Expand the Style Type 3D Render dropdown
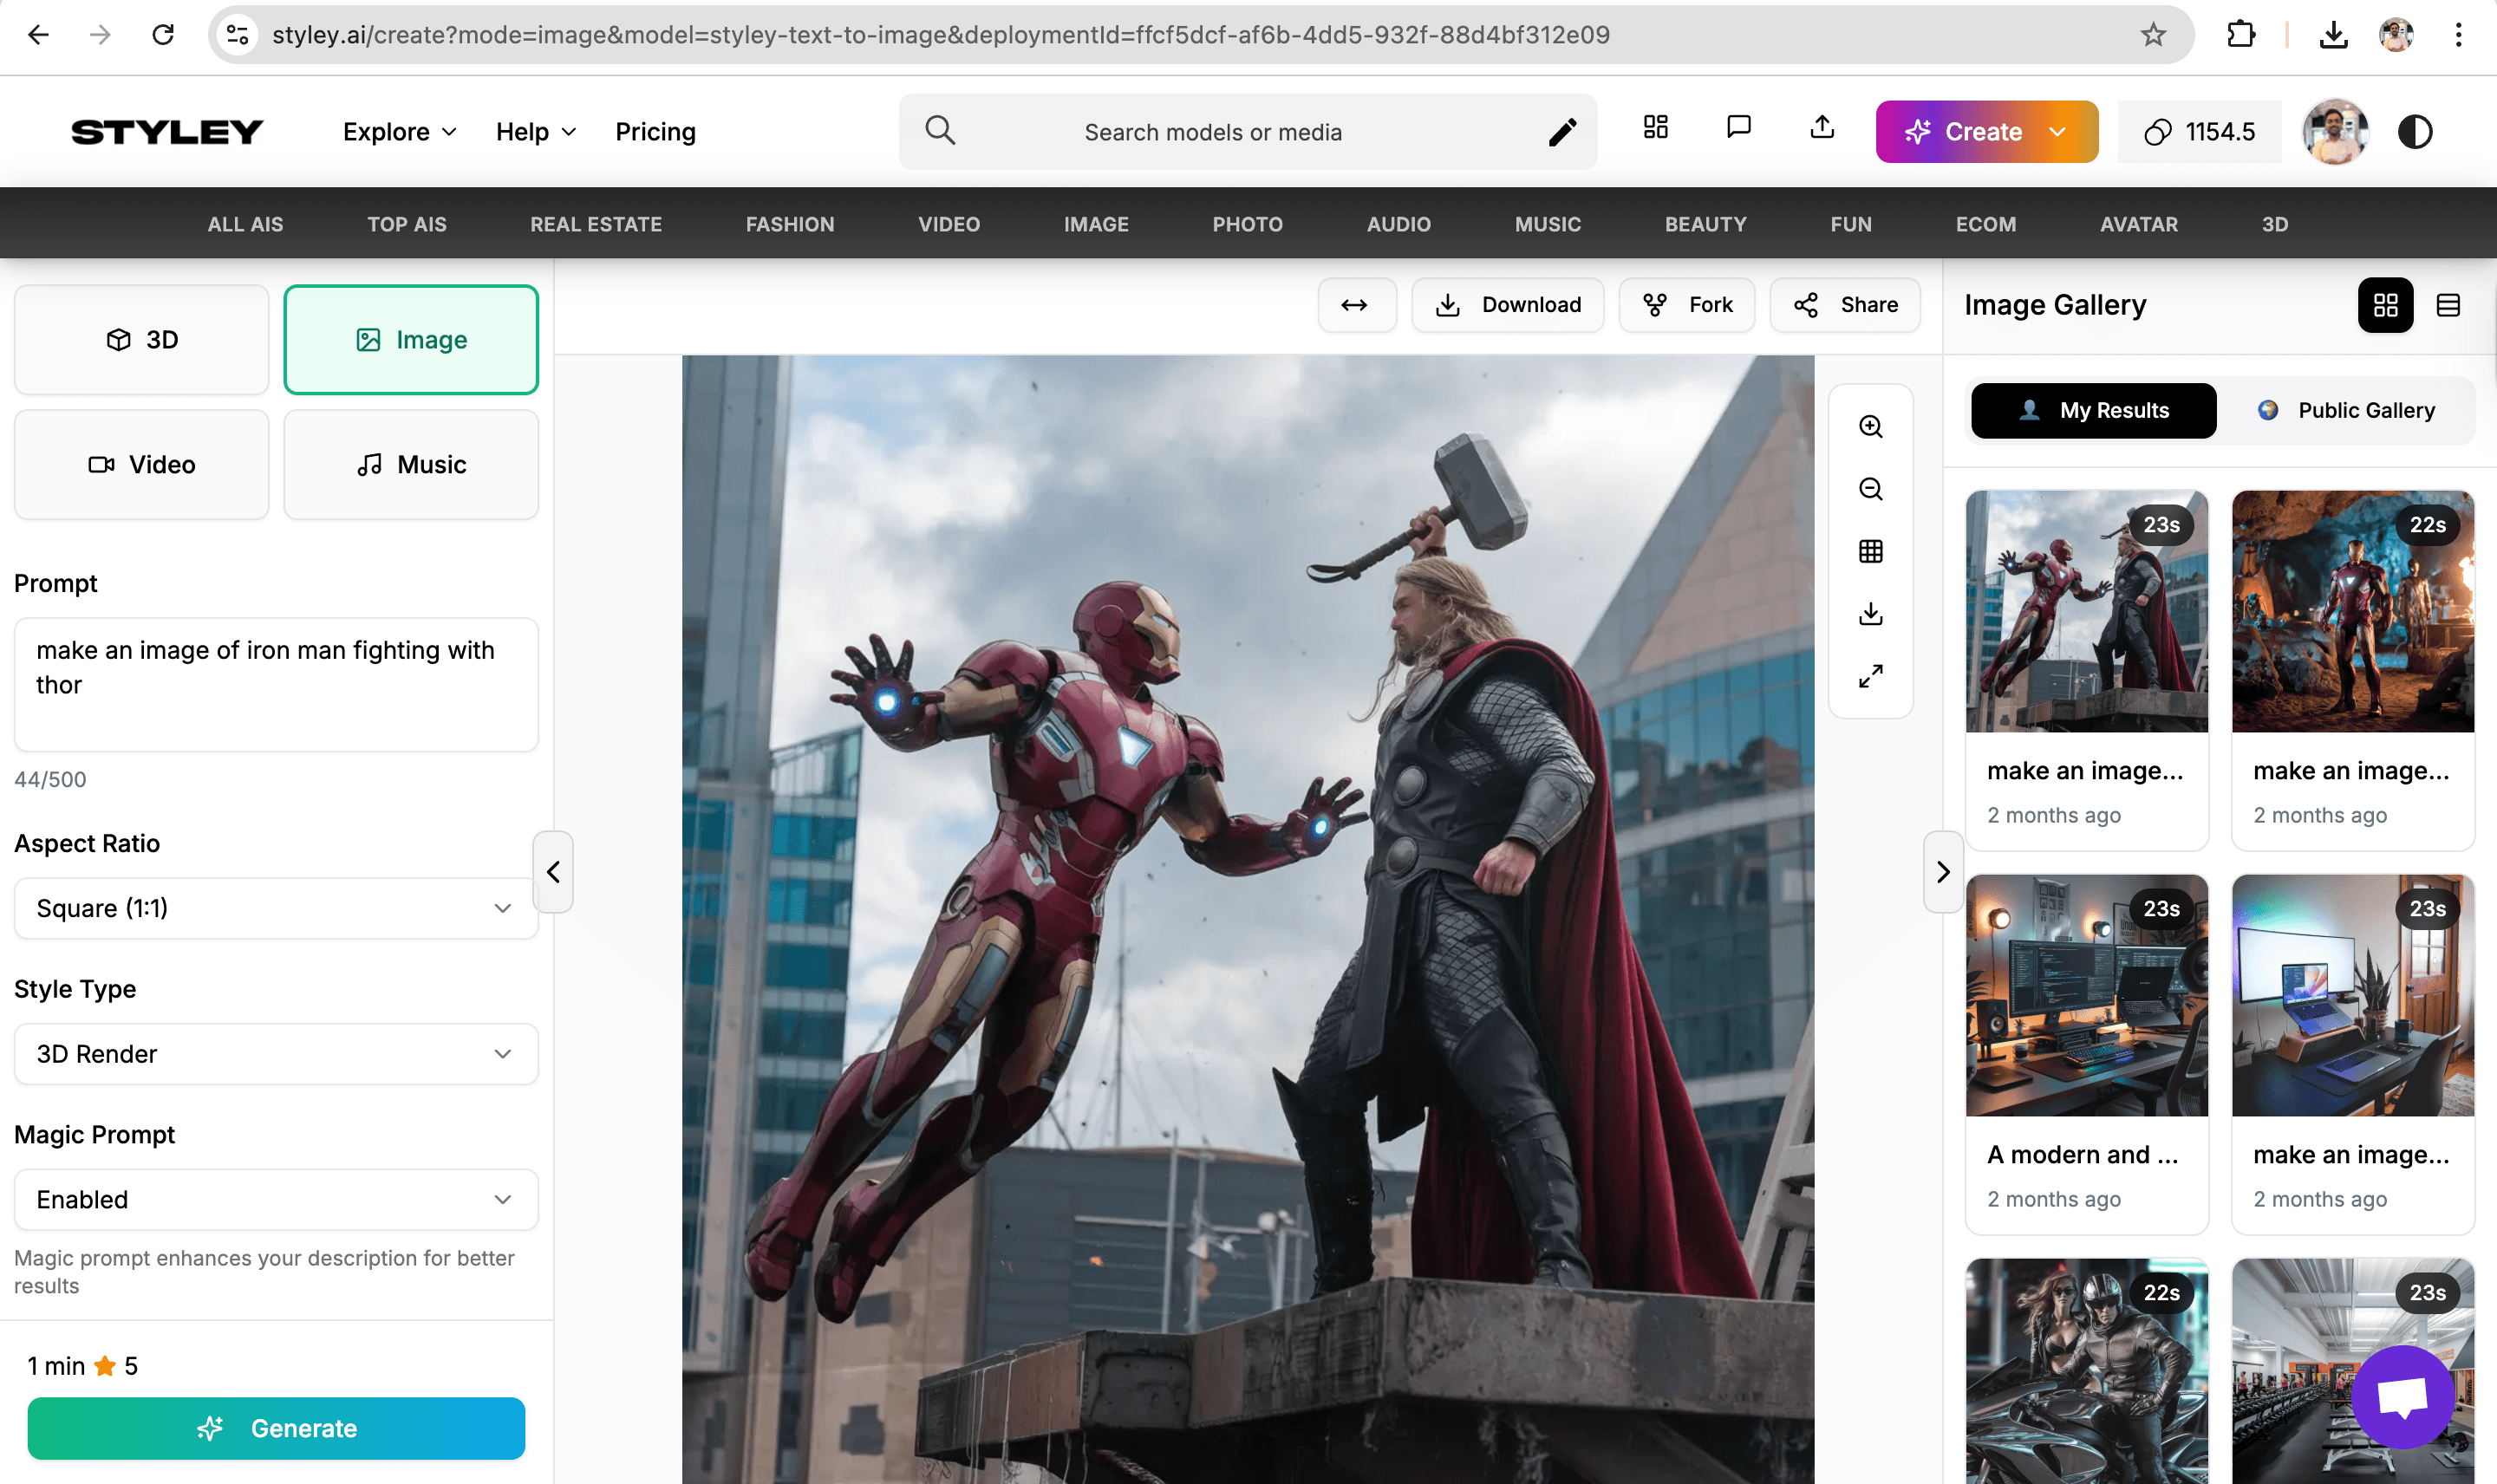This screenshot has width=2497, height=1484. coord(276,1054)
